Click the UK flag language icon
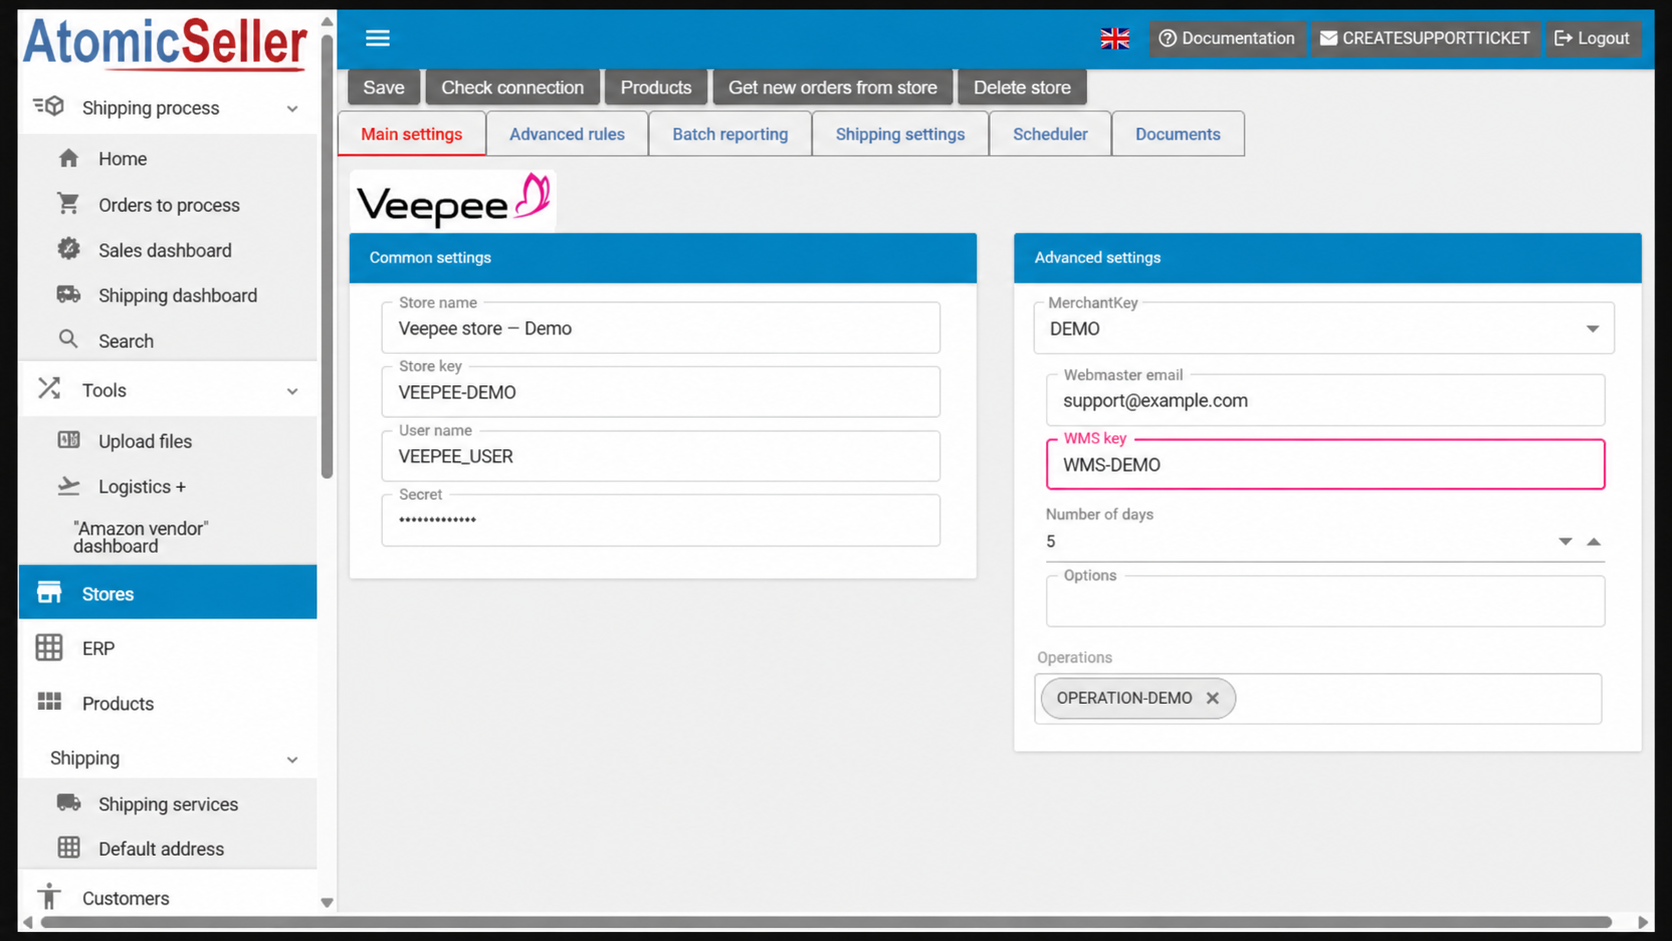The image size is (1672, 941). (x=1115, y=38)
